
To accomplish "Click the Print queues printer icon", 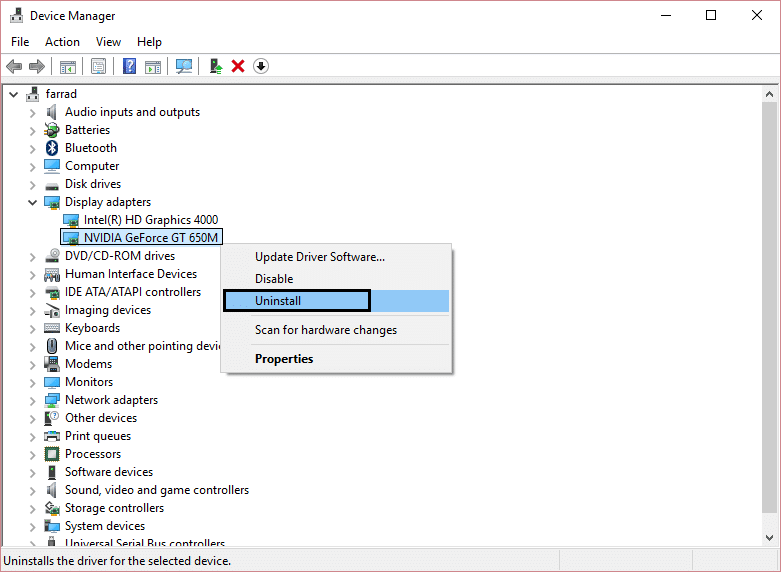I will coord(52,436).
